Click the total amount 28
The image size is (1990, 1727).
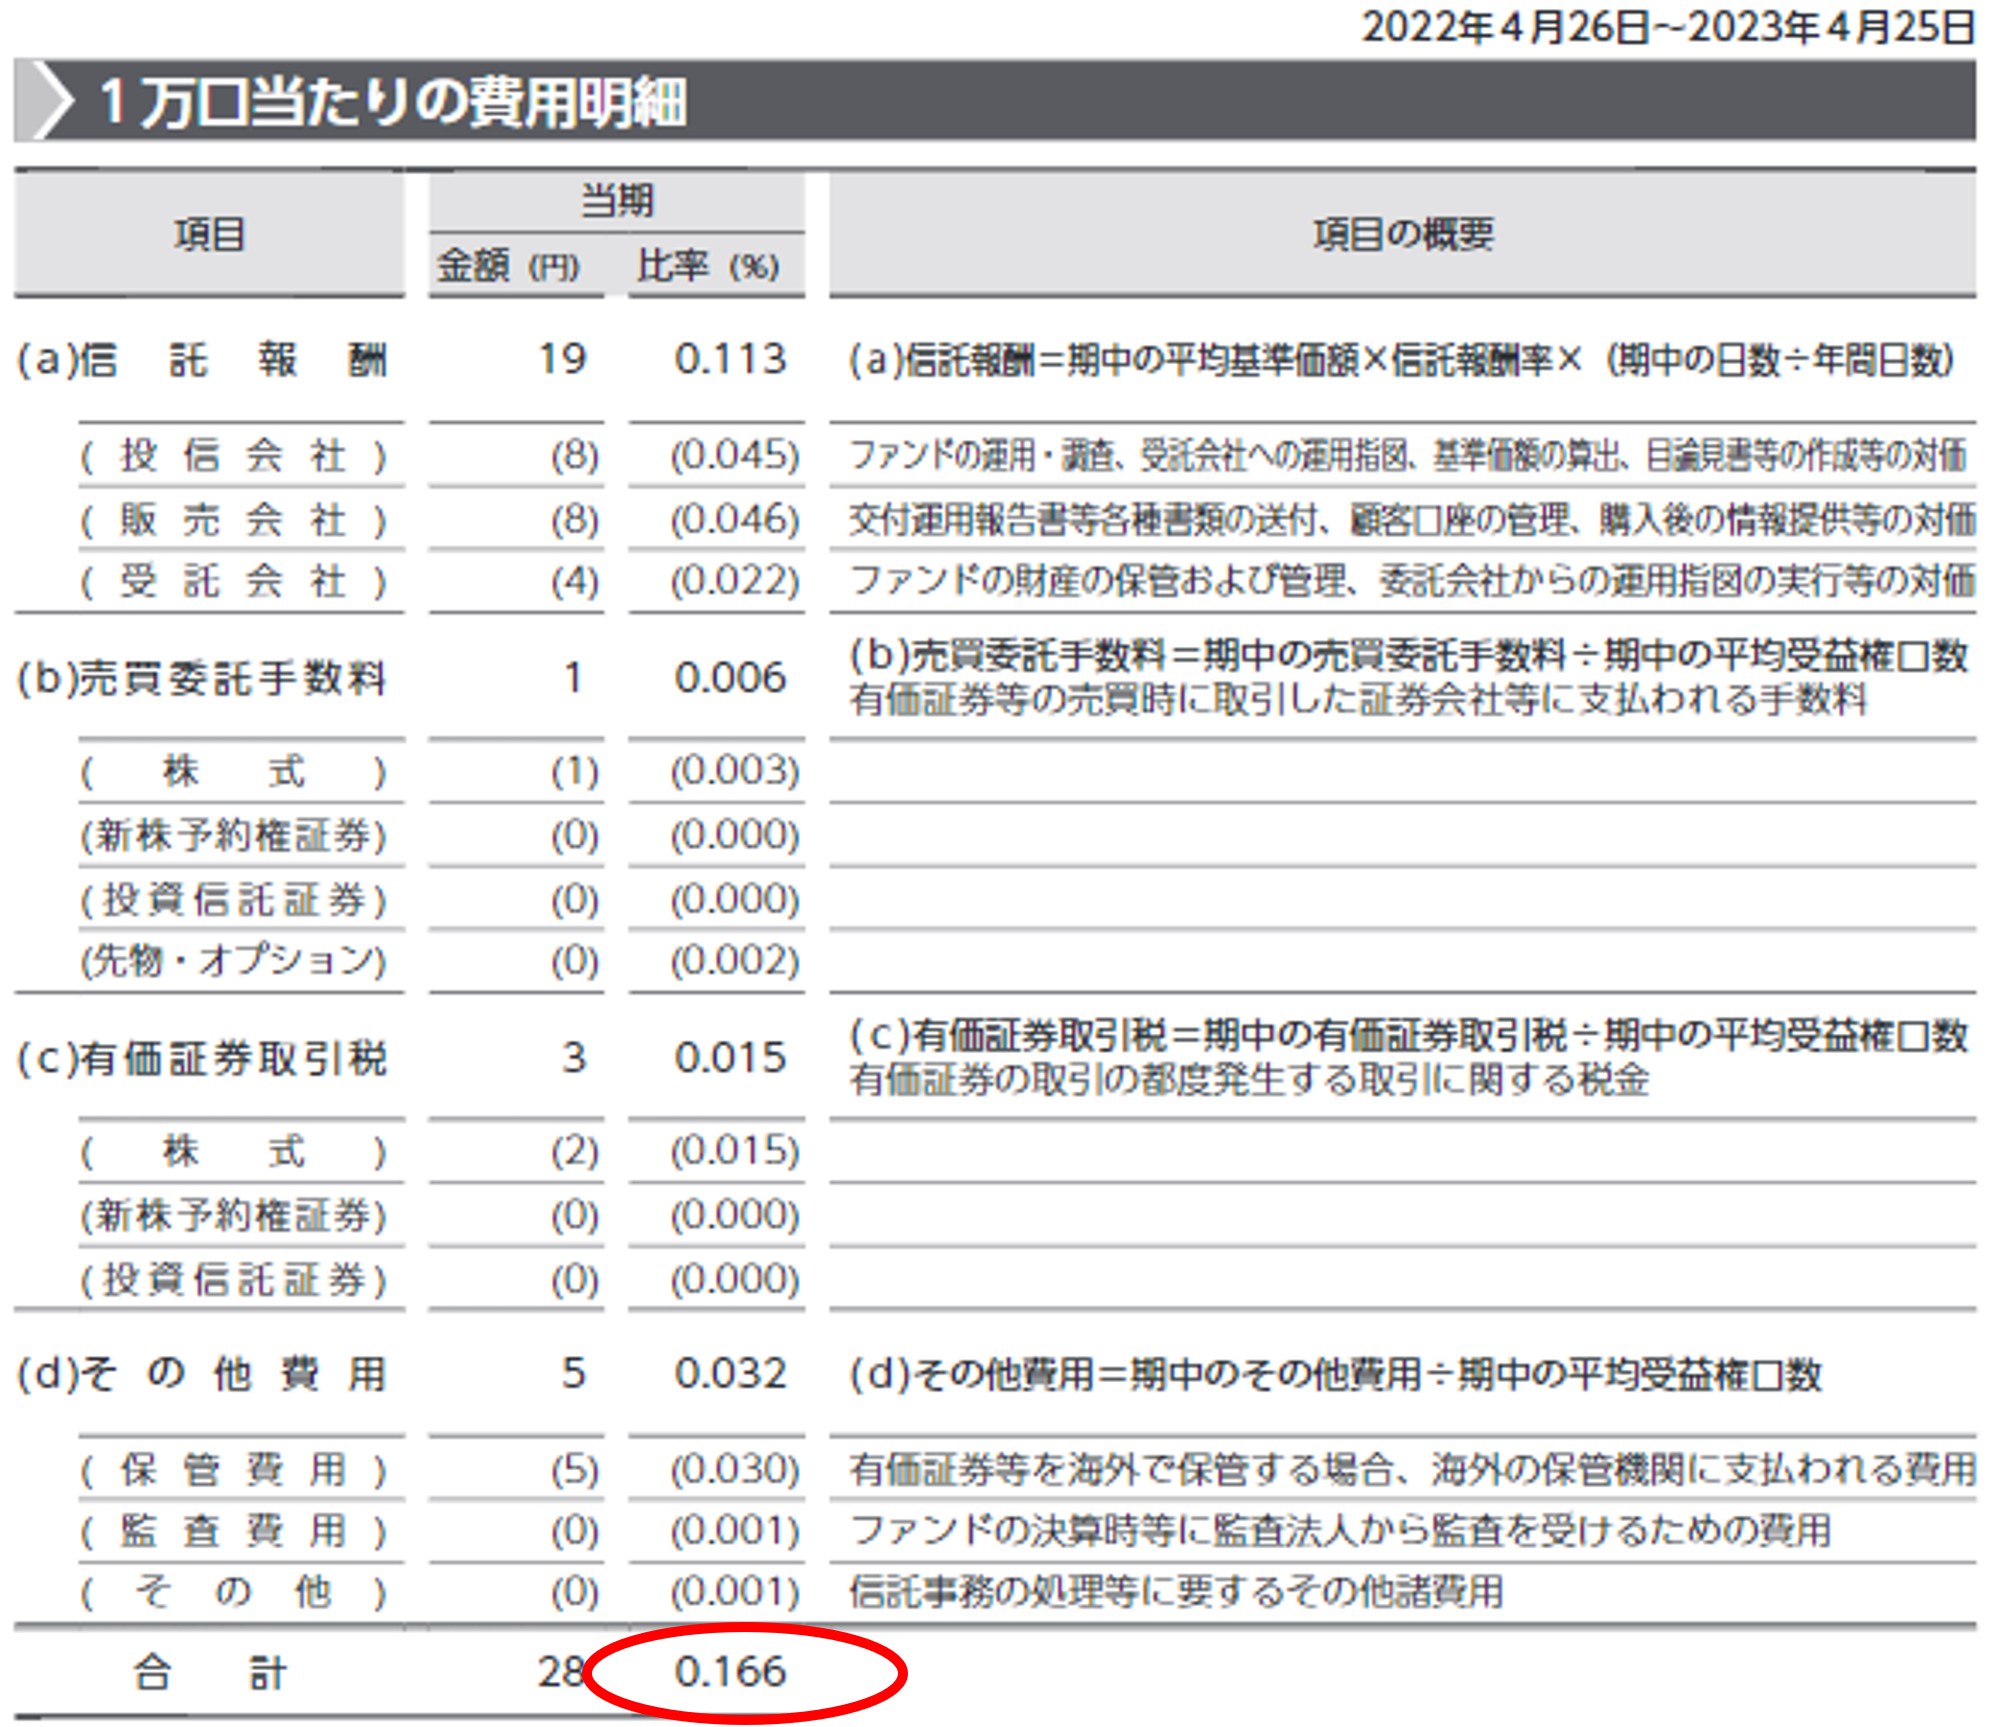click(x=561, y=1672)
